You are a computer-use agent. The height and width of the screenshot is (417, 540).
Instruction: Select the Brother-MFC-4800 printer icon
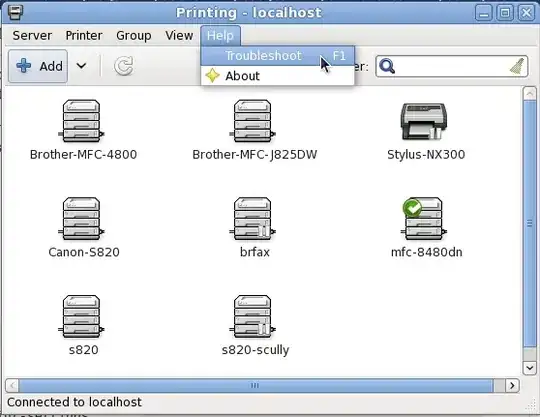point(81,121)
